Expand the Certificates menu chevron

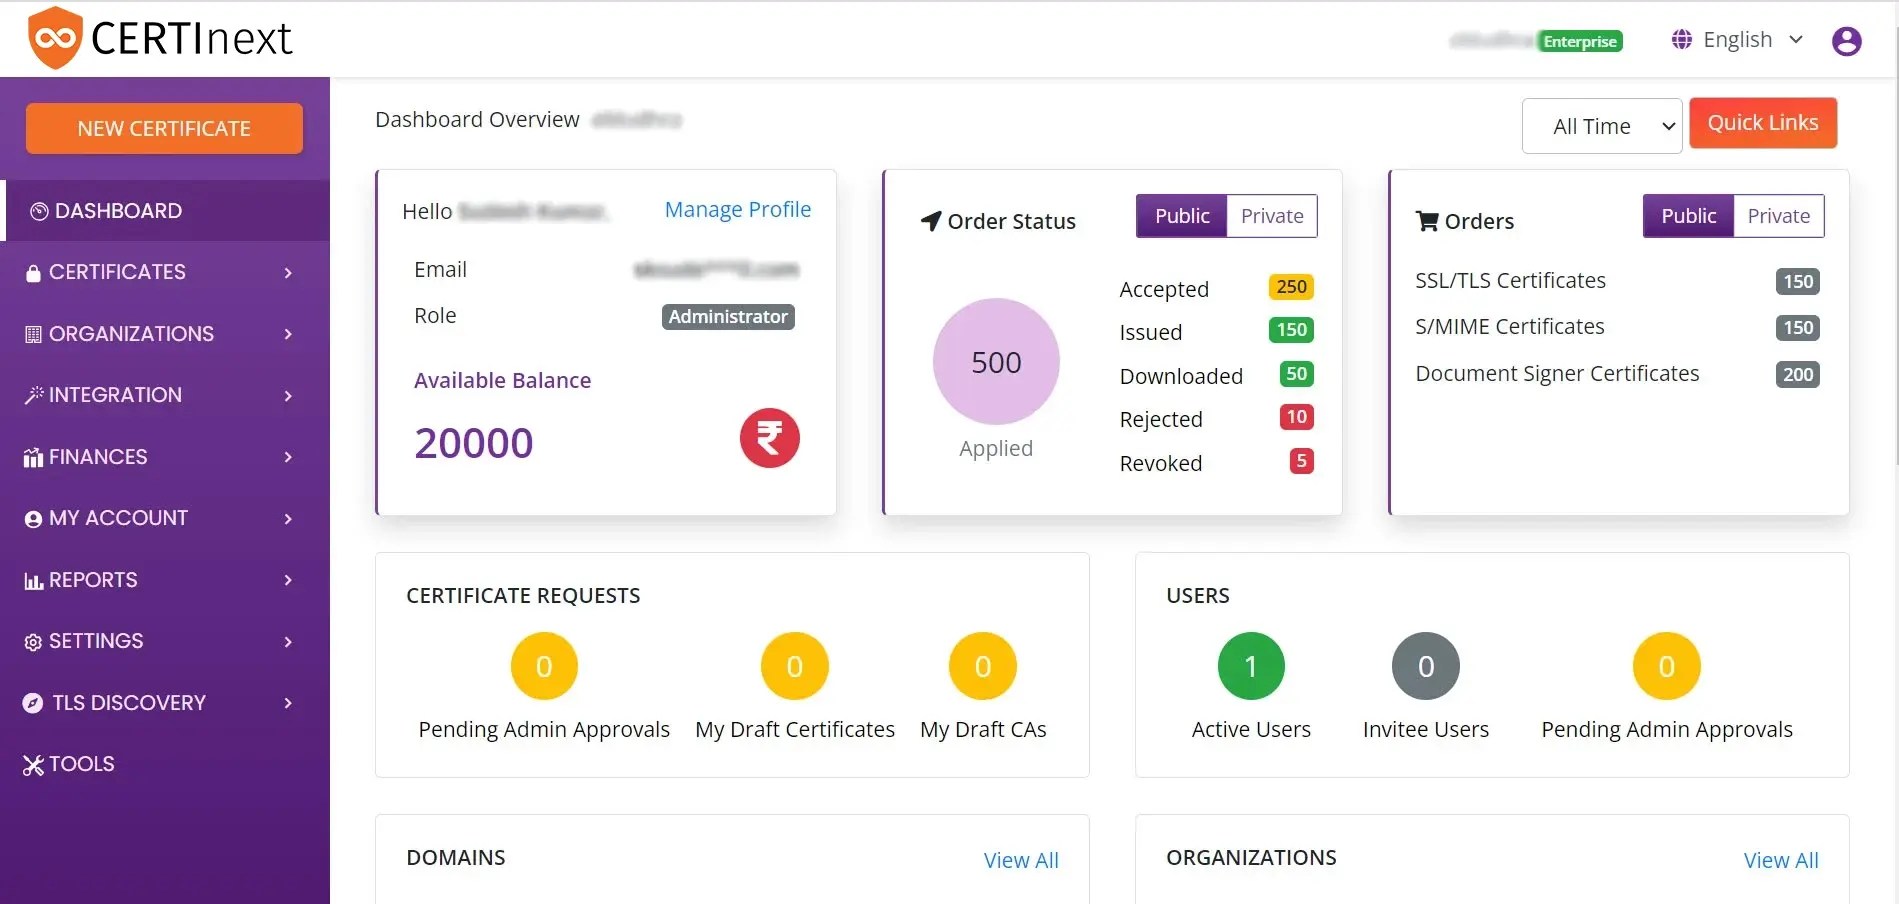288,273
